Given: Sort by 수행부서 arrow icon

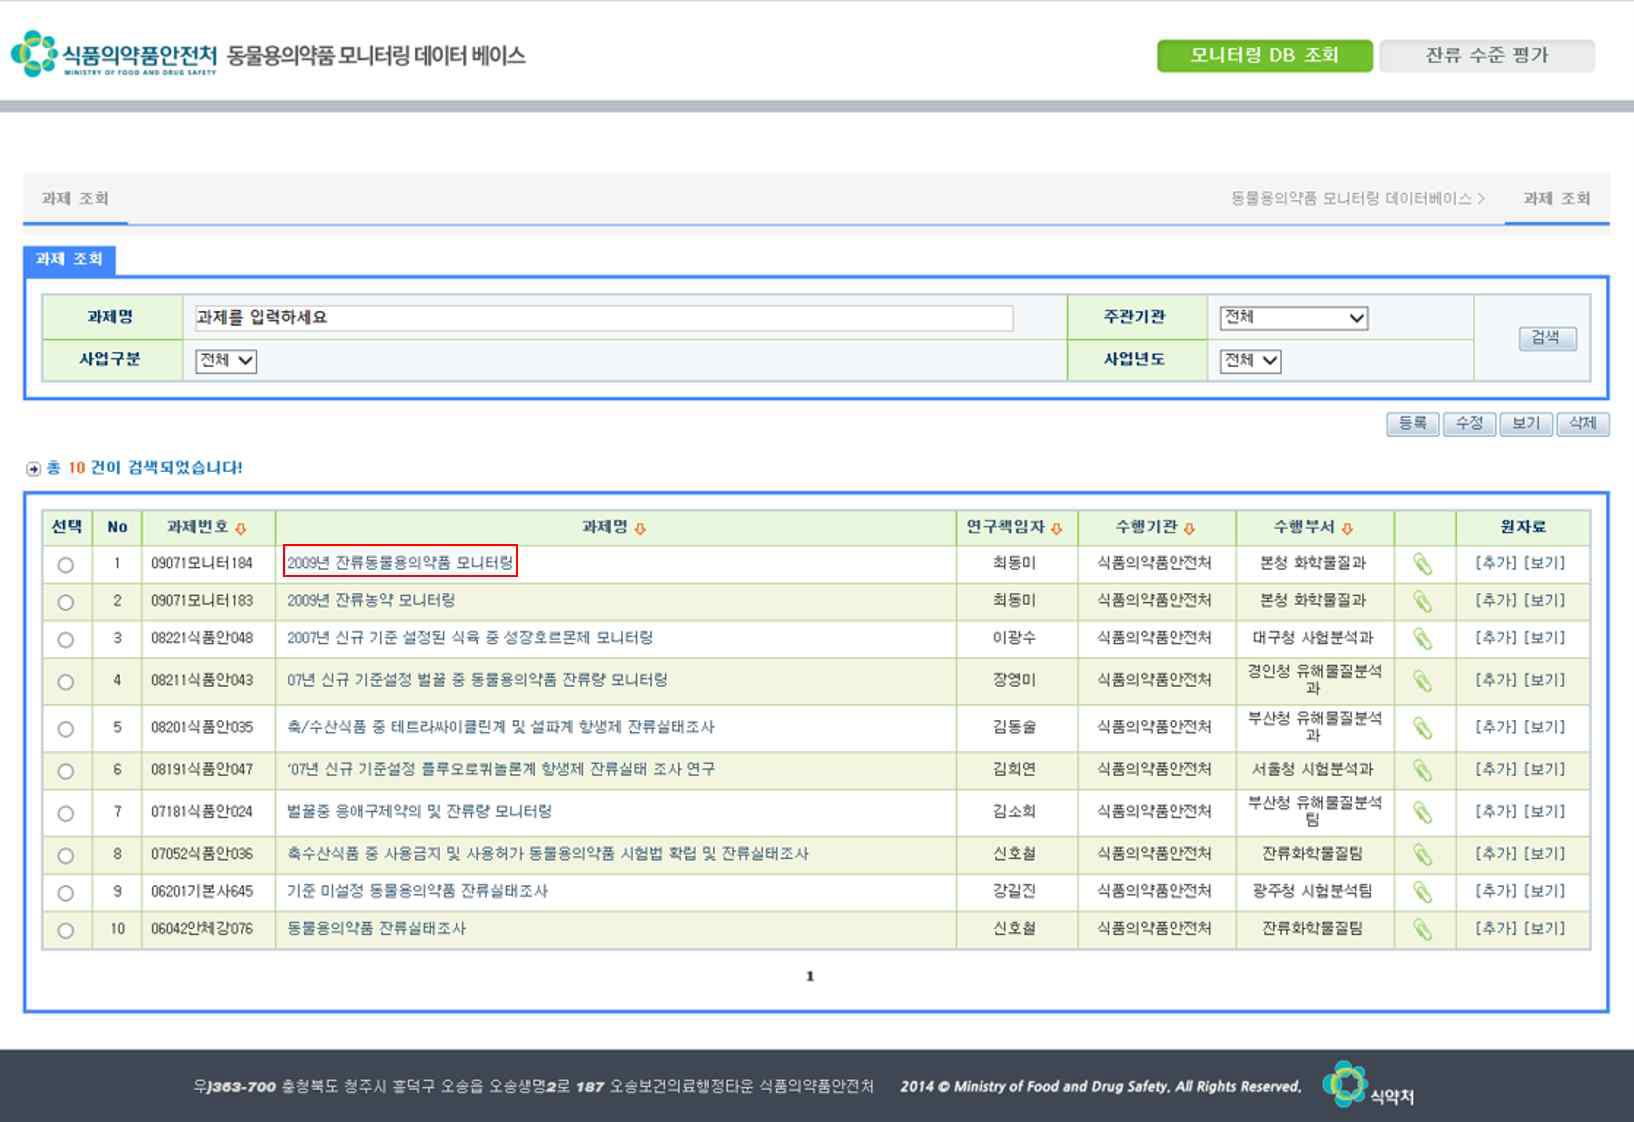Looking at the screenshot, I should (1347, 528).
